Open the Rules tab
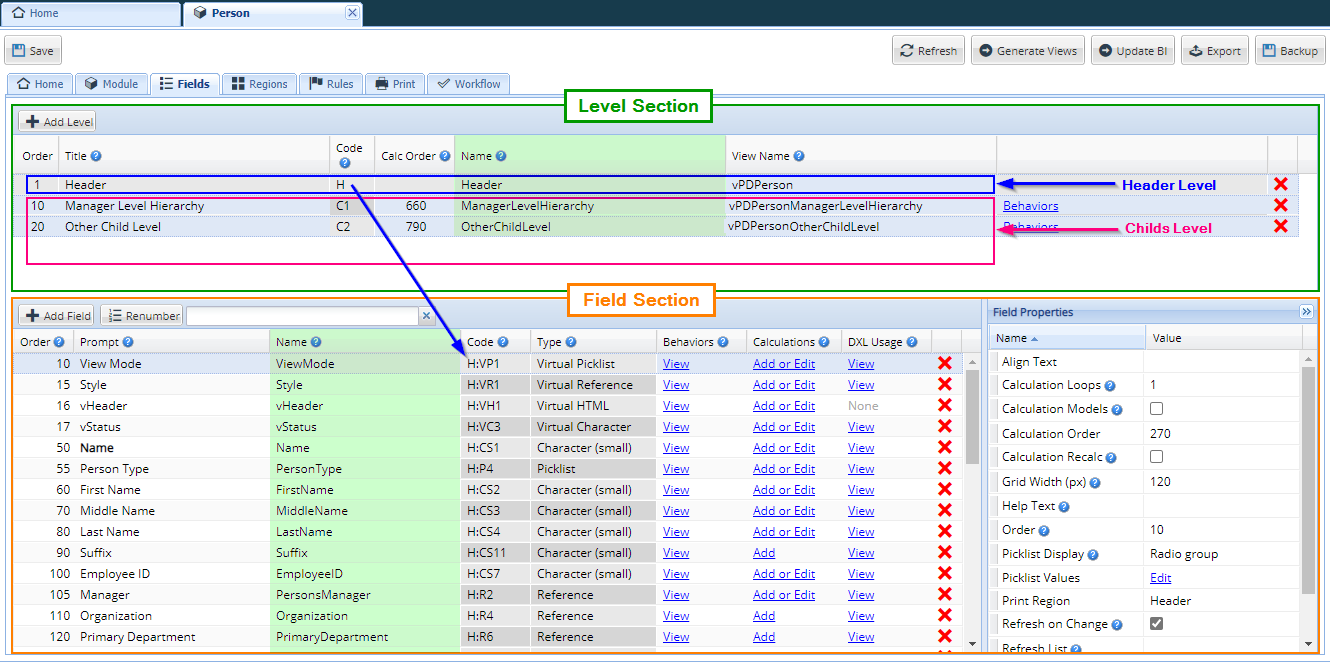Image resolution: width=1330 pixels, height=662 pixels. [331, 84]
